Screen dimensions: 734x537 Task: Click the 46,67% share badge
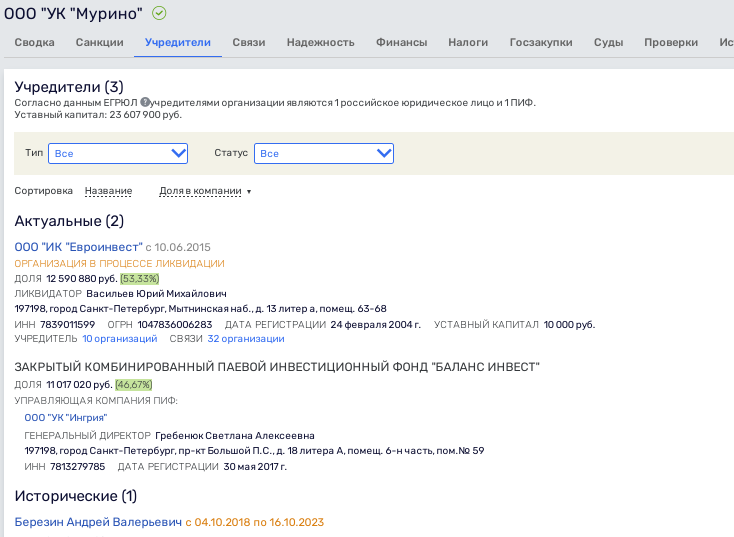click(x=134, y=384)
